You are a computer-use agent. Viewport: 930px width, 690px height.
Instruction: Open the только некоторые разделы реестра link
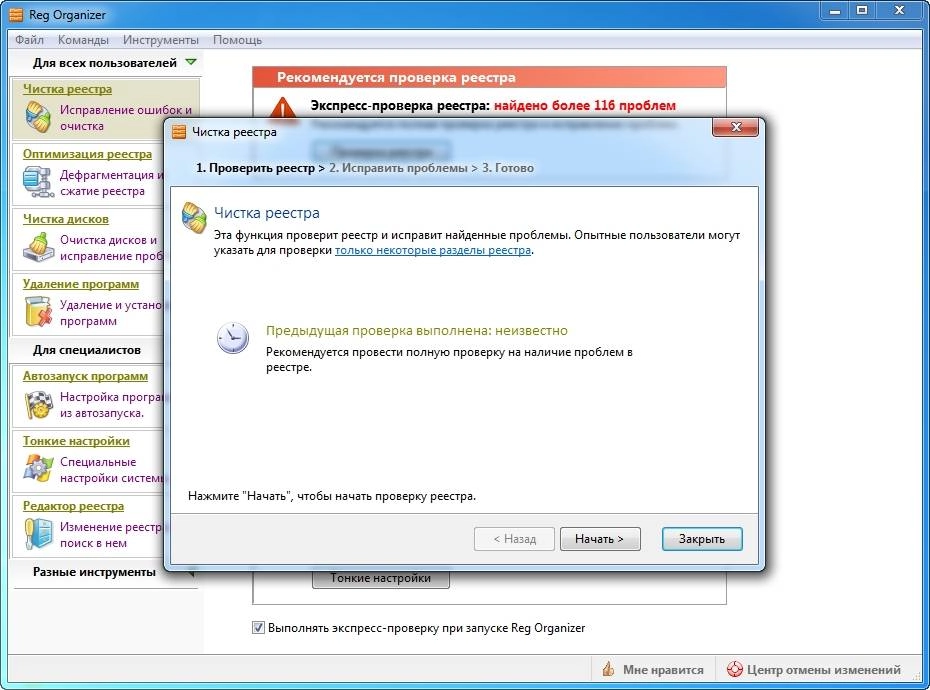pyautogui.click(x=433, y=250)
